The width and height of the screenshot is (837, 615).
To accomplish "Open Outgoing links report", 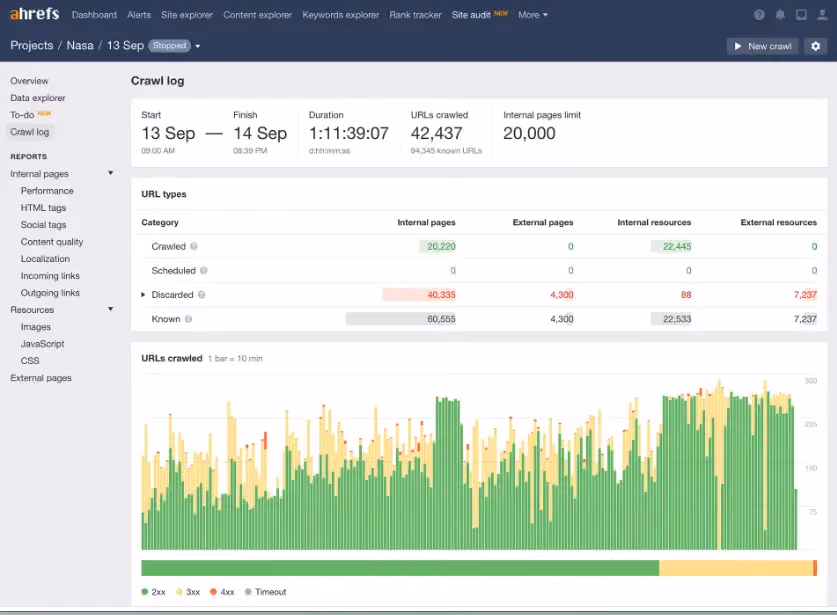I will (50, 293).
